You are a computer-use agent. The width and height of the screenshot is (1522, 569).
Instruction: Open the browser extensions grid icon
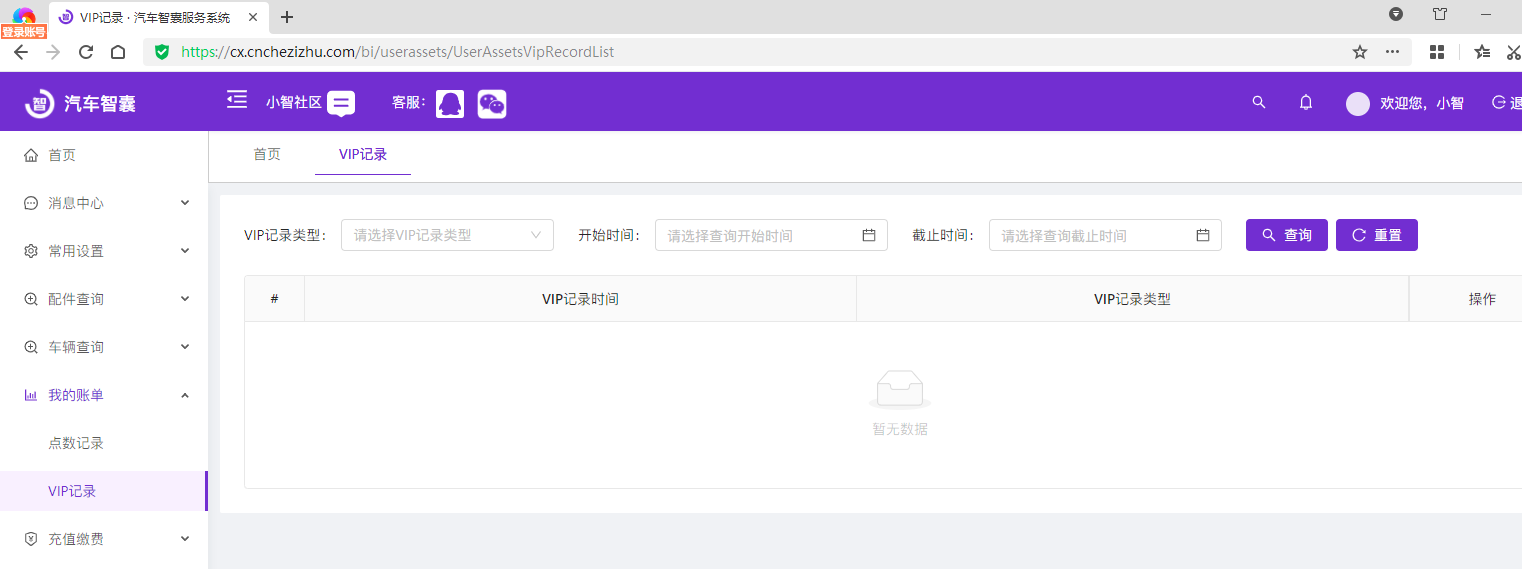[x=1438, y=52]
